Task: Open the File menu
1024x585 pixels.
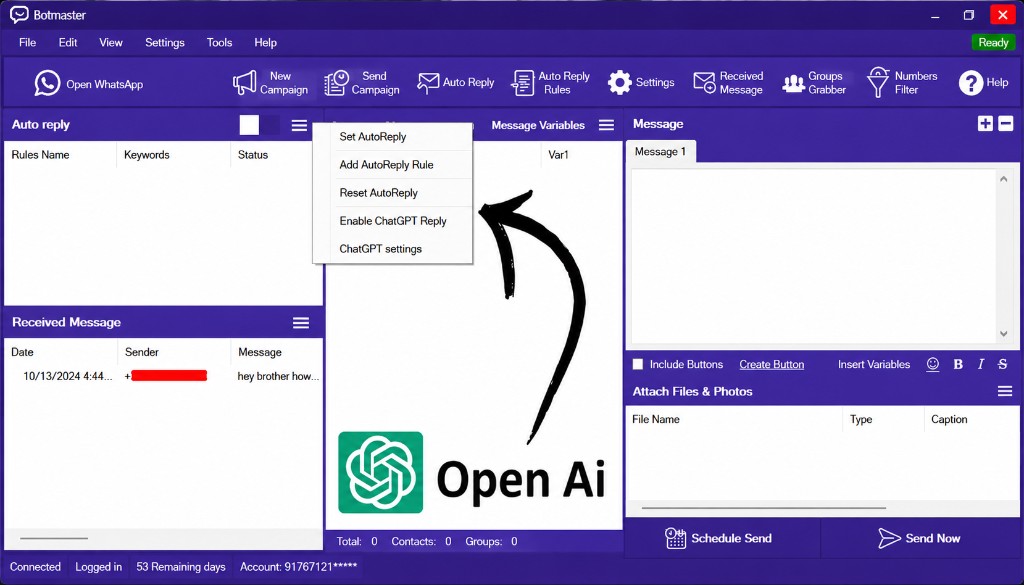Action: tap(27, 42)
